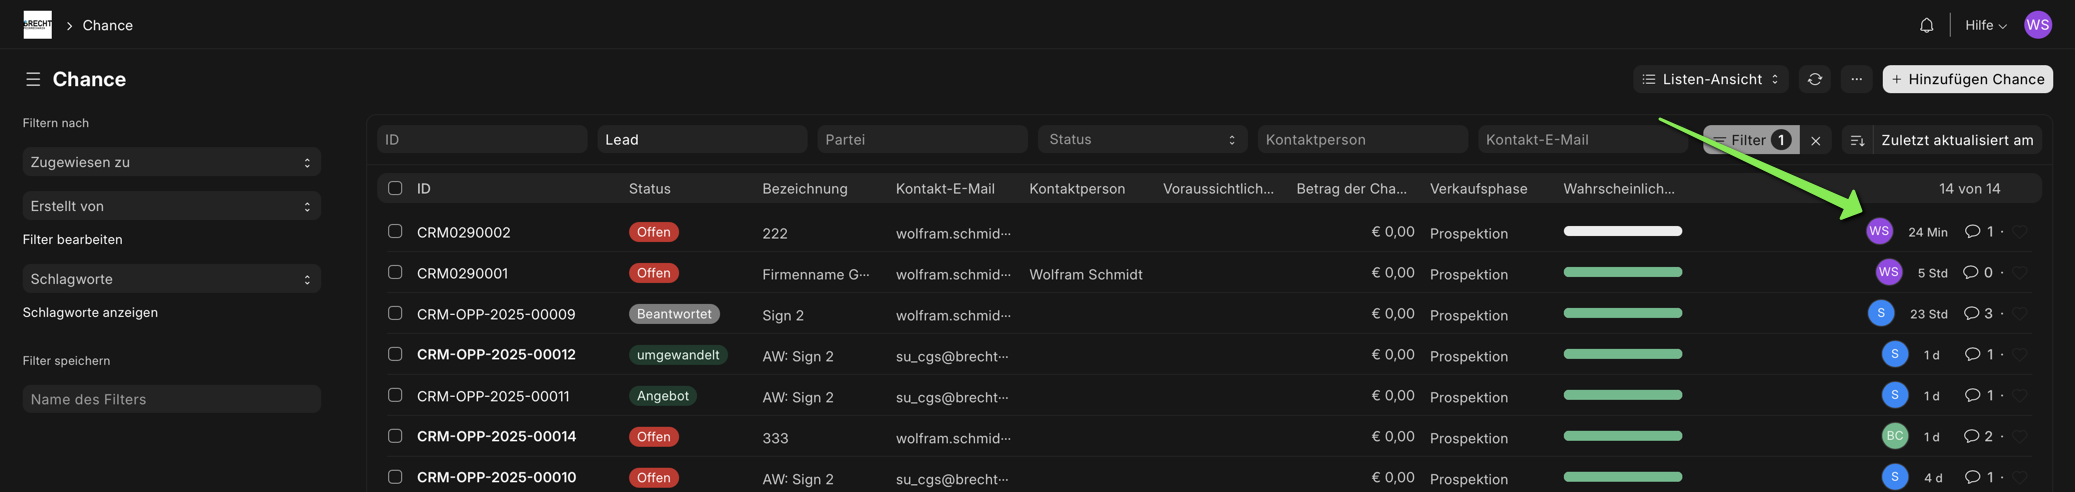Viewport: 2075px width, 492px height.
Task: Click Hinzufügen Chance button
Action: point(1967,79)
